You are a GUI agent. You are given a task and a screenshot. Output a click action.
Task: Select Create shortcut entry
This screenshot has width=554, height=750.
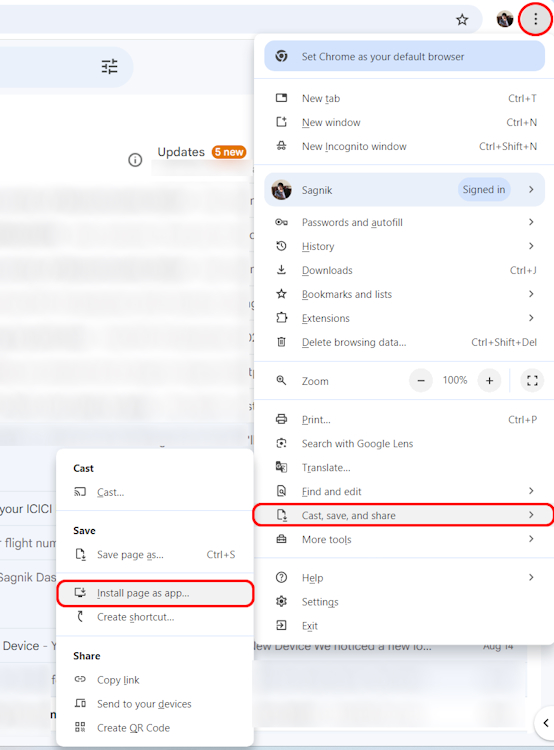click(155, 617)
